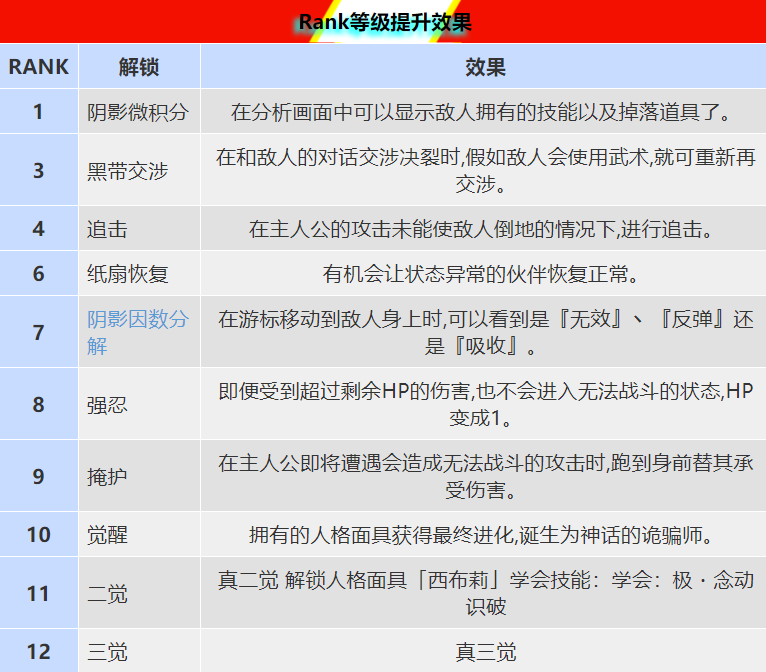766x672 pixels.
Task: Click the 三觉 unlock cell
Action: [x=139, y=651]
